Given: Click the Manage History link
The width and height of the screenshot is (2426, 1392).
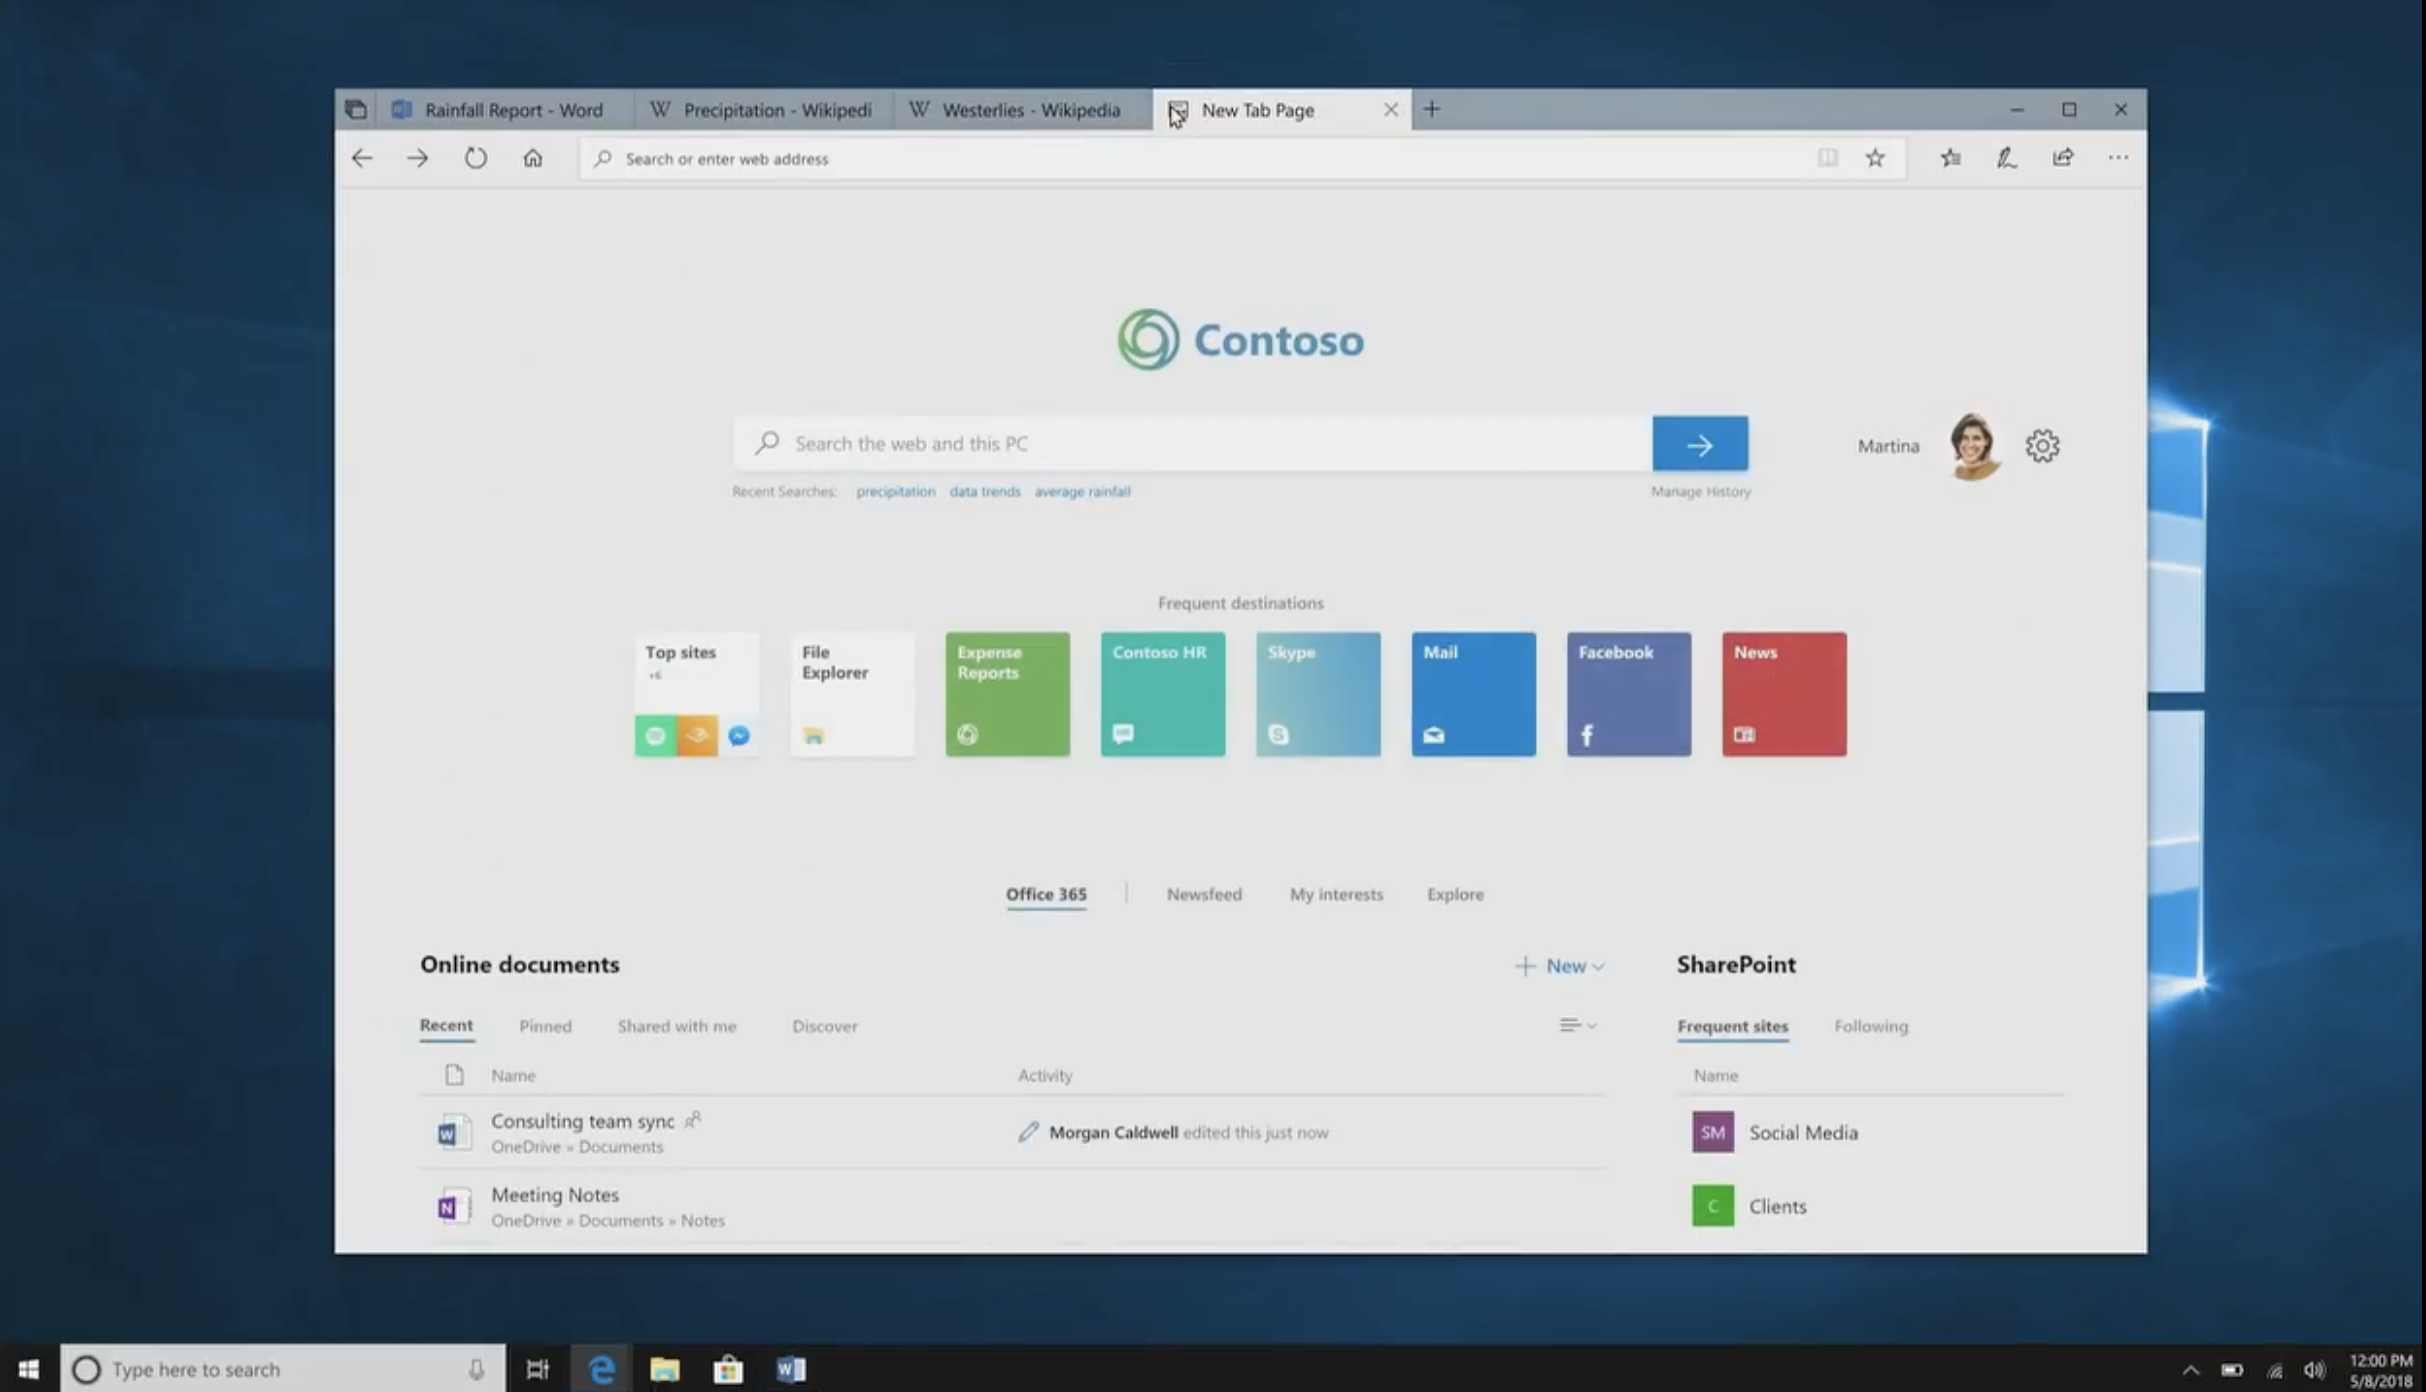Looking at the screenshot, I should click(x=1700, y=490).
